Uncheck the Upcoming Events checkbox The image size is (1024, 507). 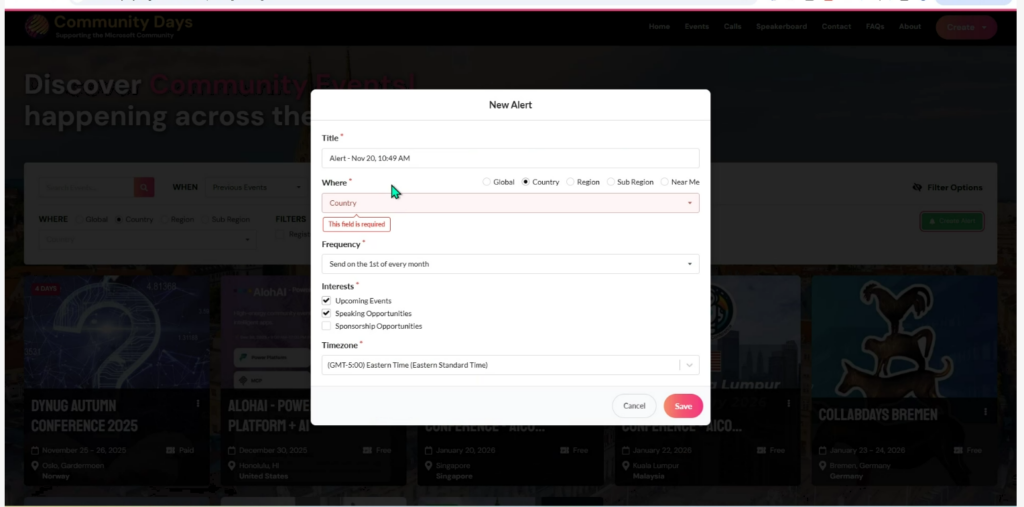[x=326, y=300]
